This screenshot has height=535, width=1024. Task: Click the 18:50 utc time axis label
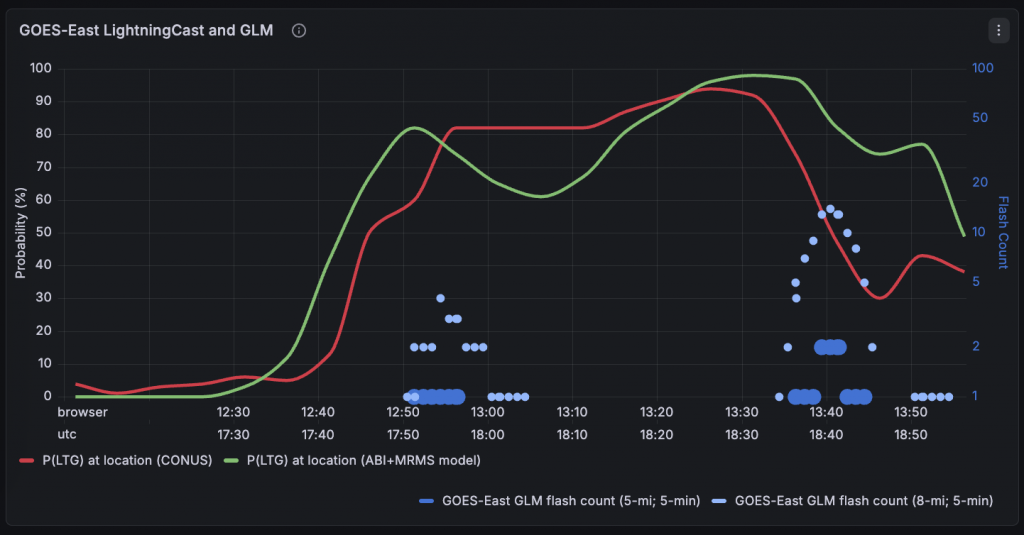pyautogui.click(x=910, y=434)
